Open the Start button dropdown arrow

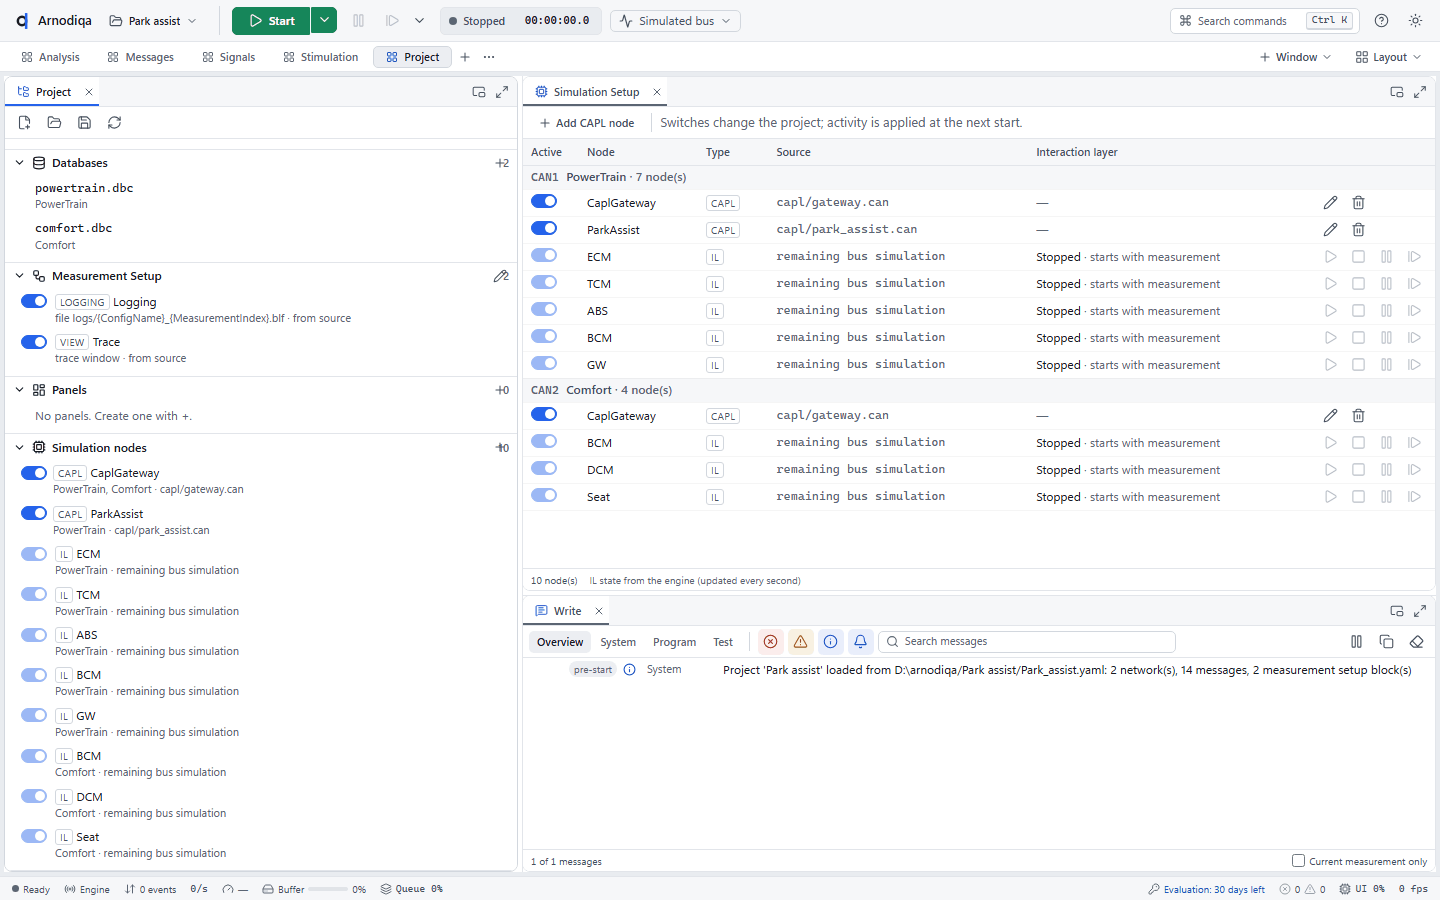click(323, 20)
